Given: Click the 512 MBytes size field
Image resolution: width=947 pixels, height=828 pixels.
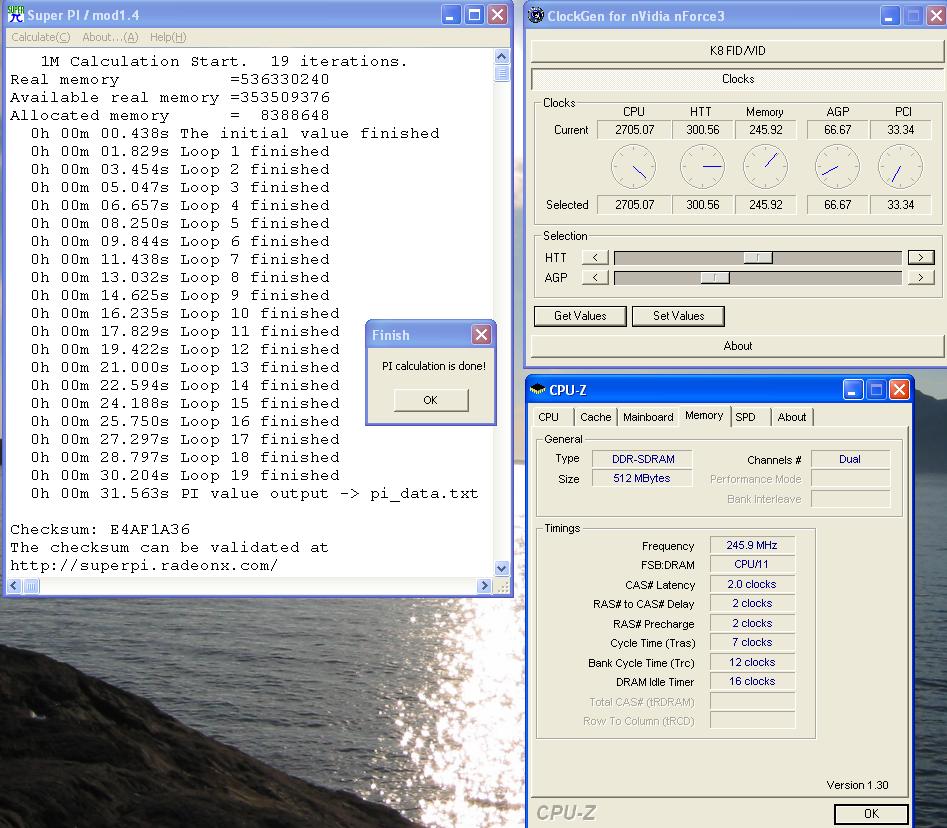Looking at the screenshot, I should pos(642,478).
